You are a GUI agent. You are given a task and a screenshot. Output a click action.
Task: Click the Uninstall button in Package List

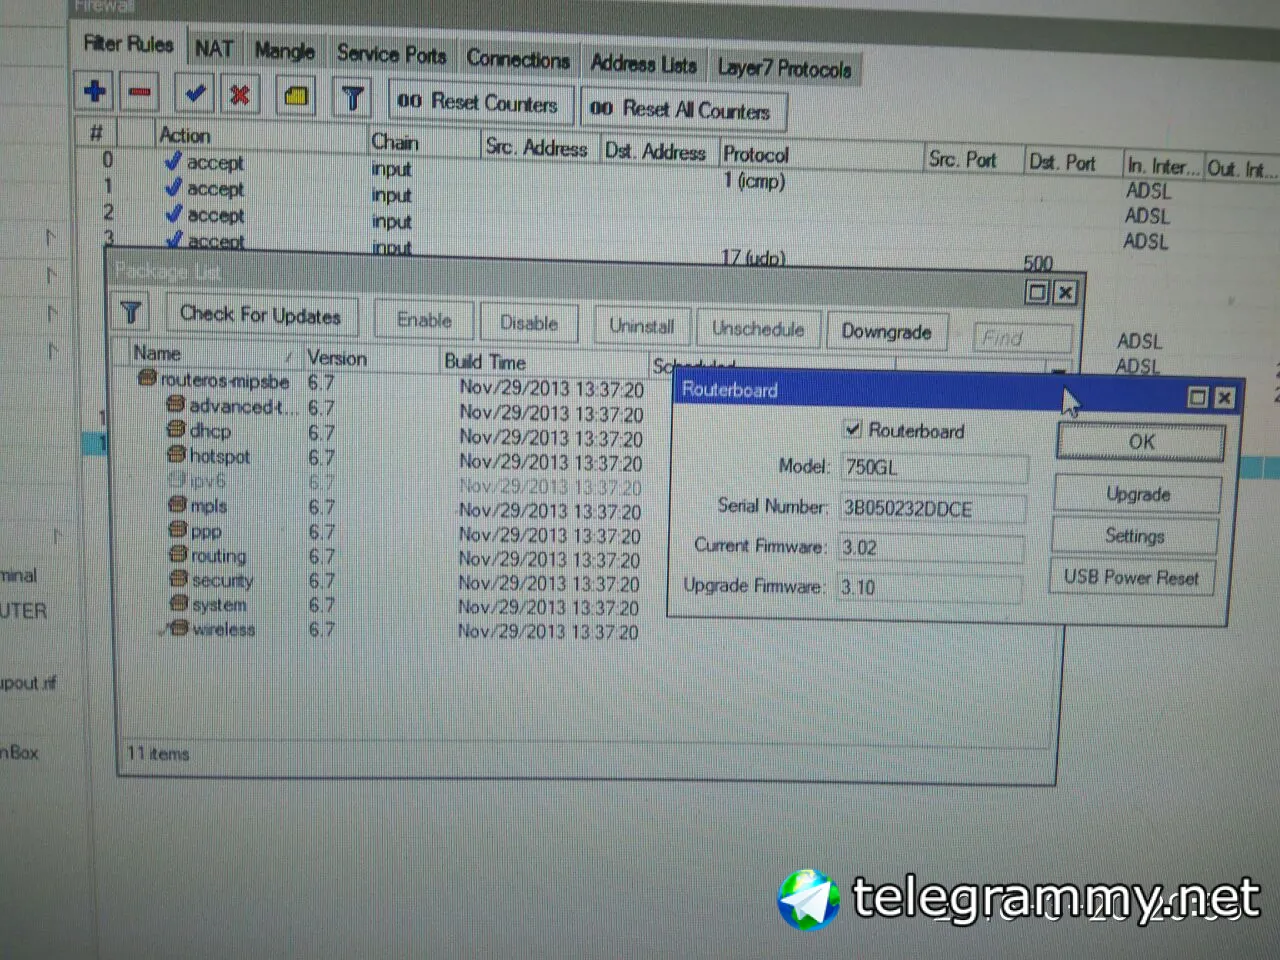[642, 326]
